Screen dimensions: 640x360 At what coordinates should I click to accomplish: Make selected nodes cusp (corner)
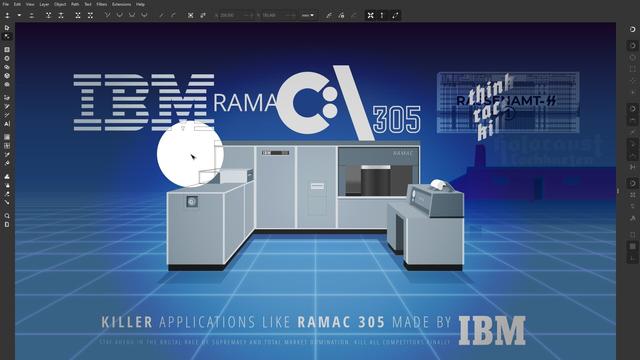[107, 15]
